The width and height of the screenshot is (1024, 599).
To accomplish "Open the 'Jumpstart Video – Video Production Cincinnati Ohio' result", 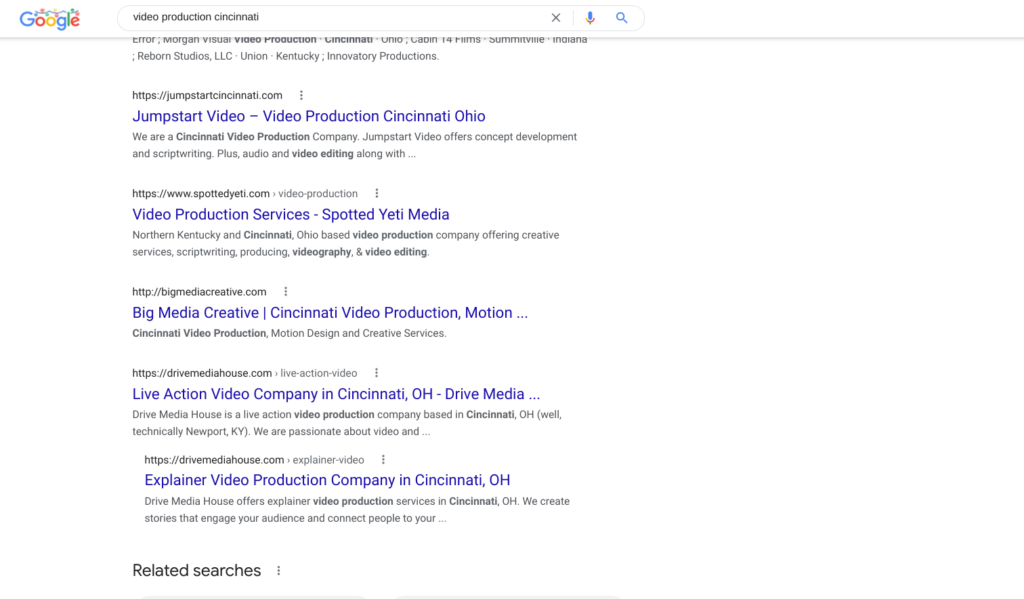I will (308, 116).
